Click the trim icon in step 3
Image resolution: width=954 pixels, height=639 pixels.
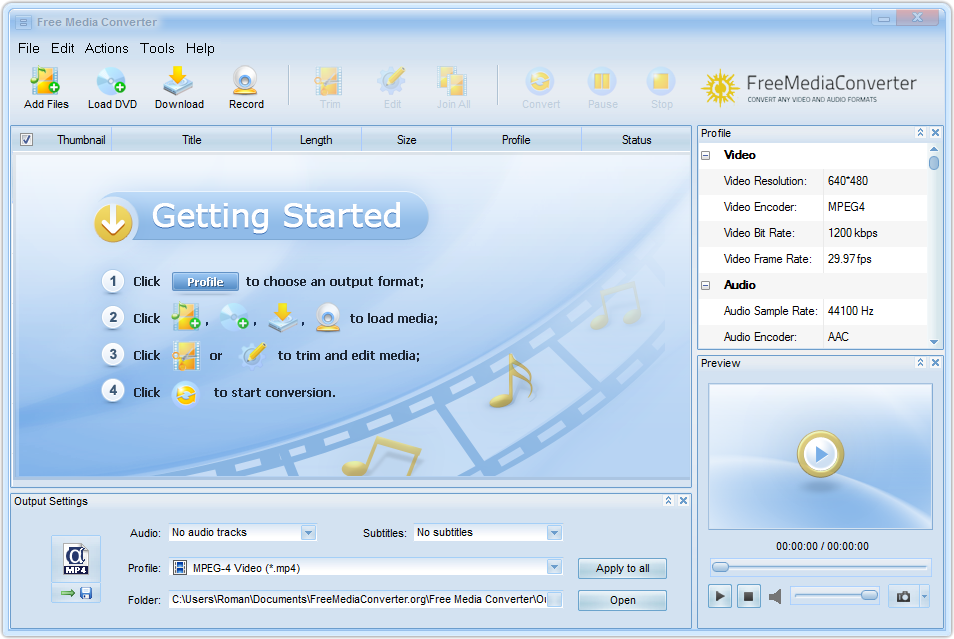(186, 355)
